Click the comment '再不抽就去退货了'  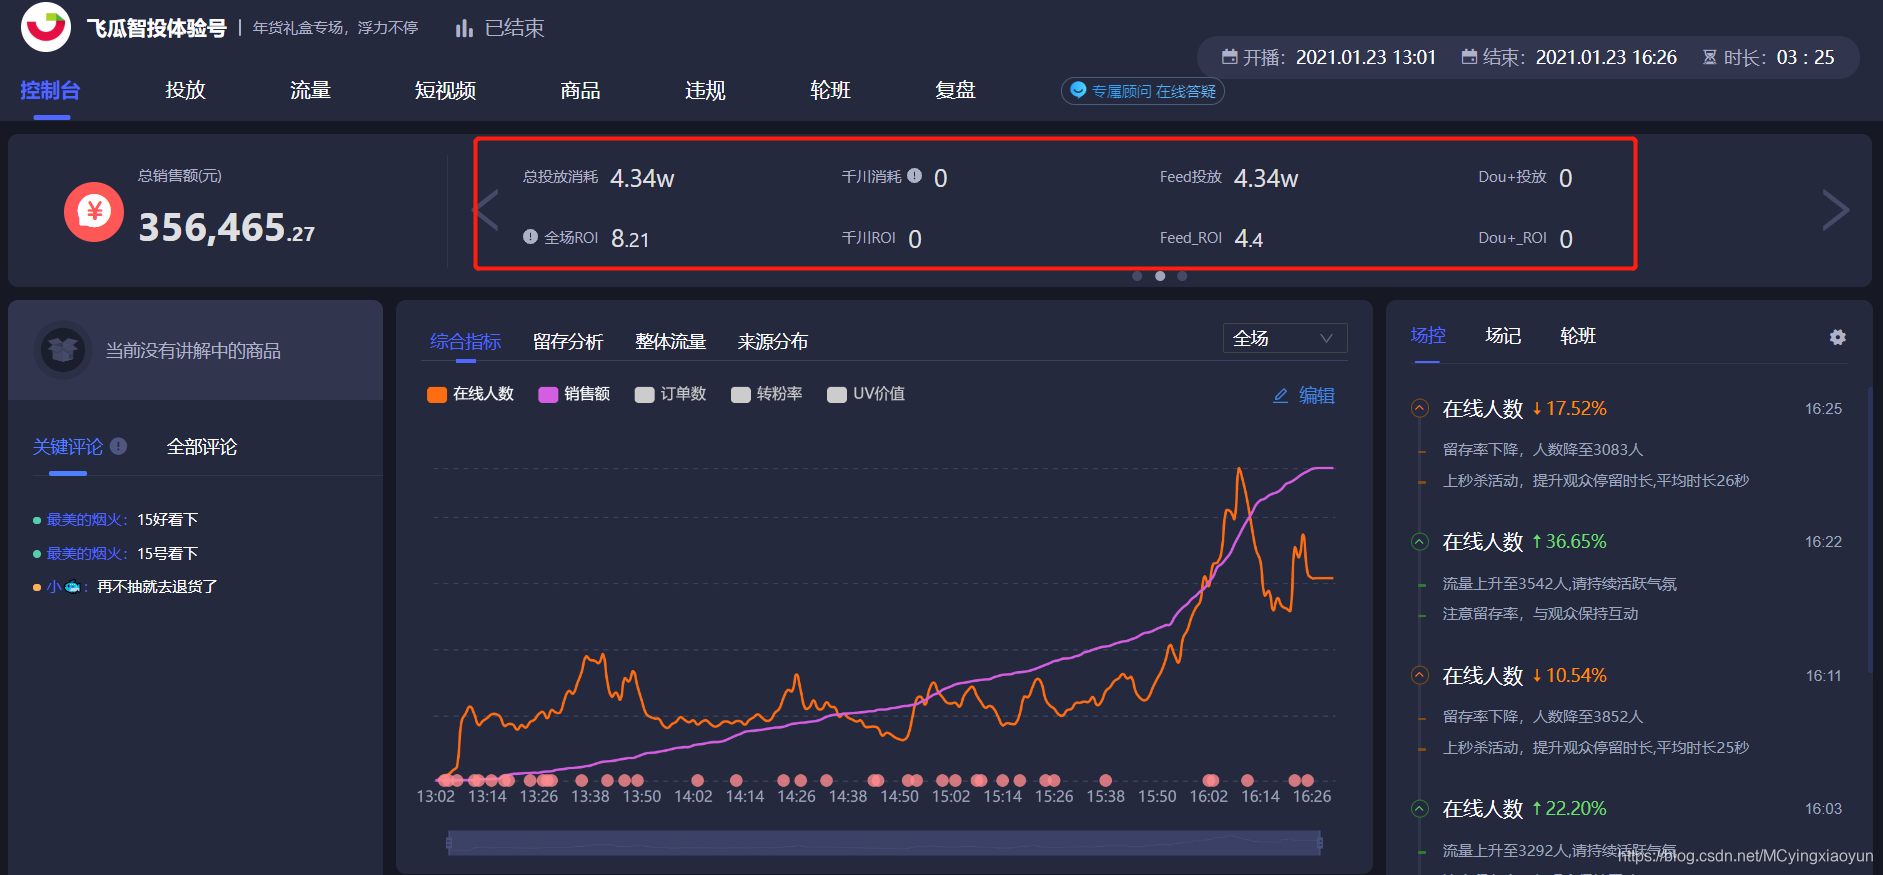tap(157, 587)
